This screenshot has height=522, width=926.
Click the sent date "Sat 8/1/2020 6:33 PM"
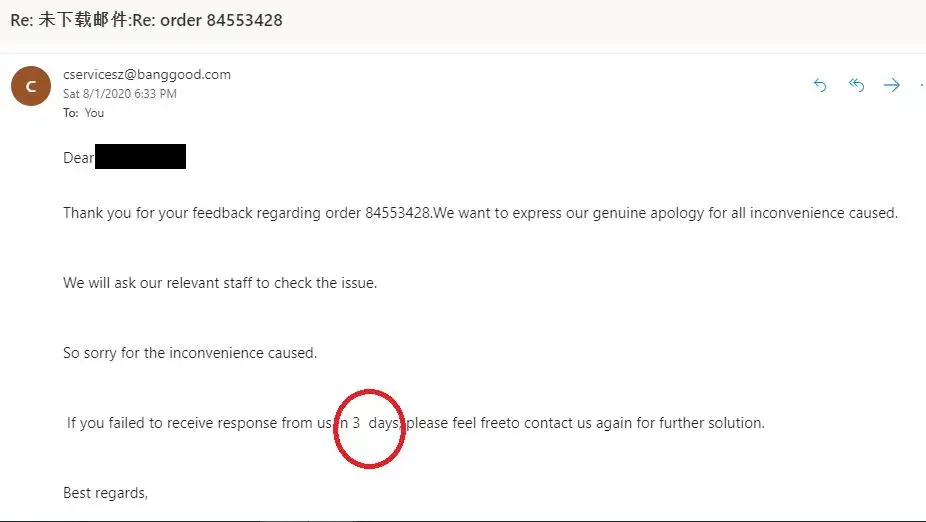click(120, 94)
